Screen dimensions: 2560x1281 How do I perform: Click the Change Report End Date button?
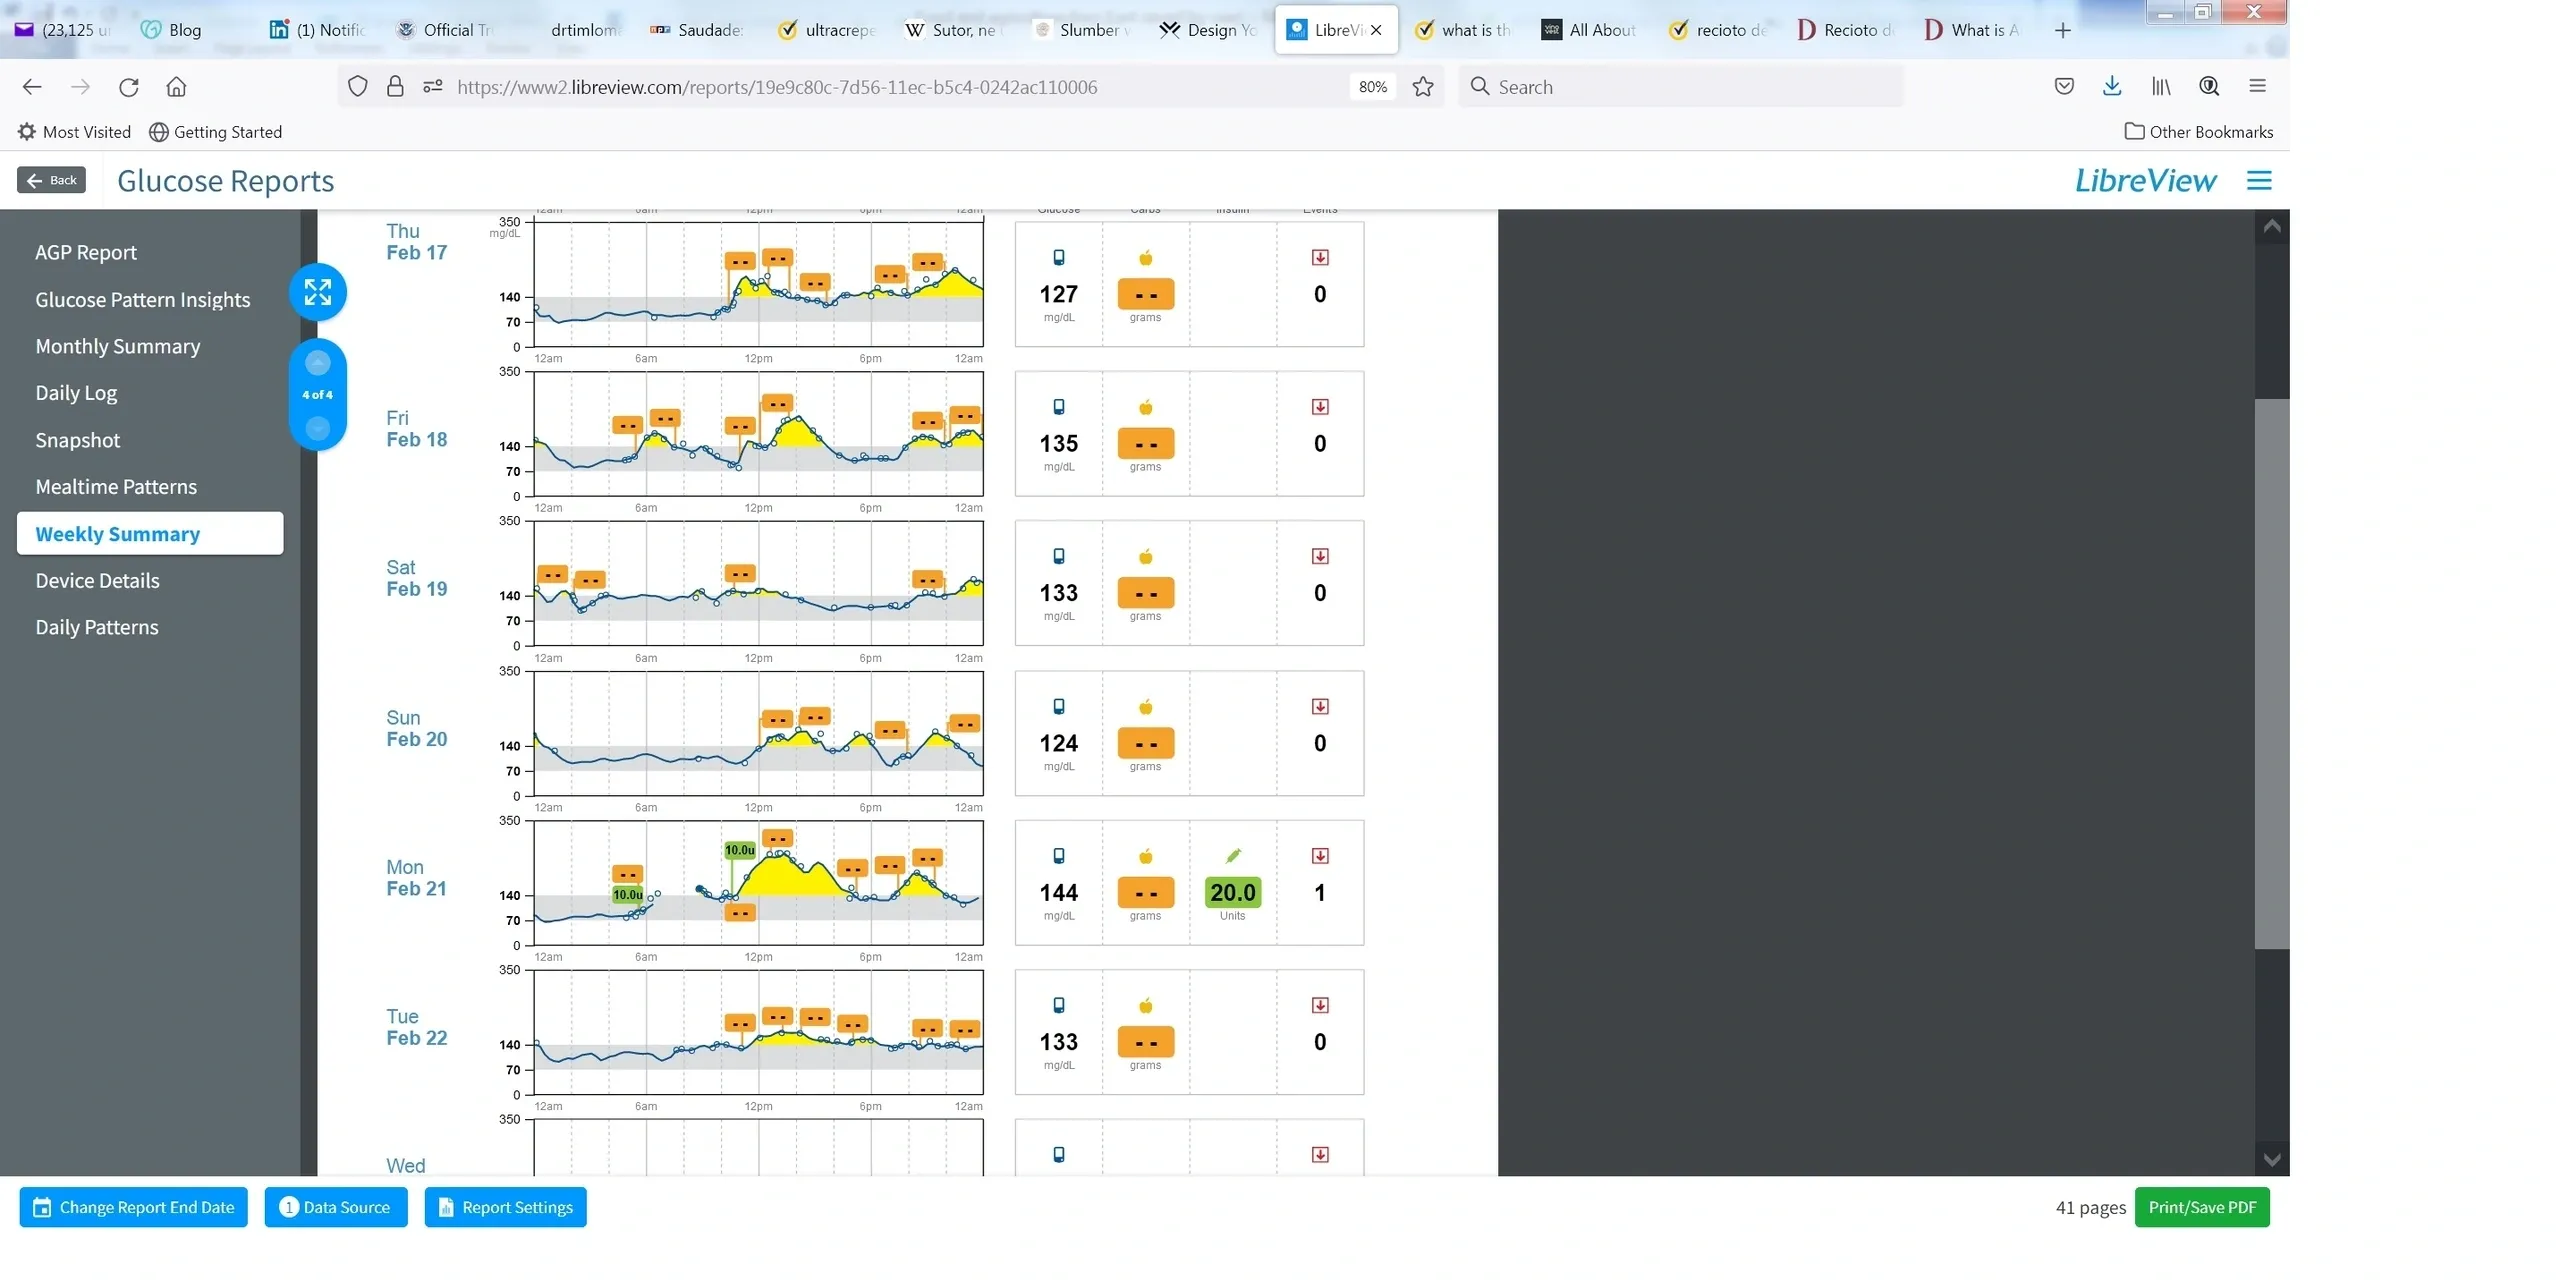coord(134,1207)
